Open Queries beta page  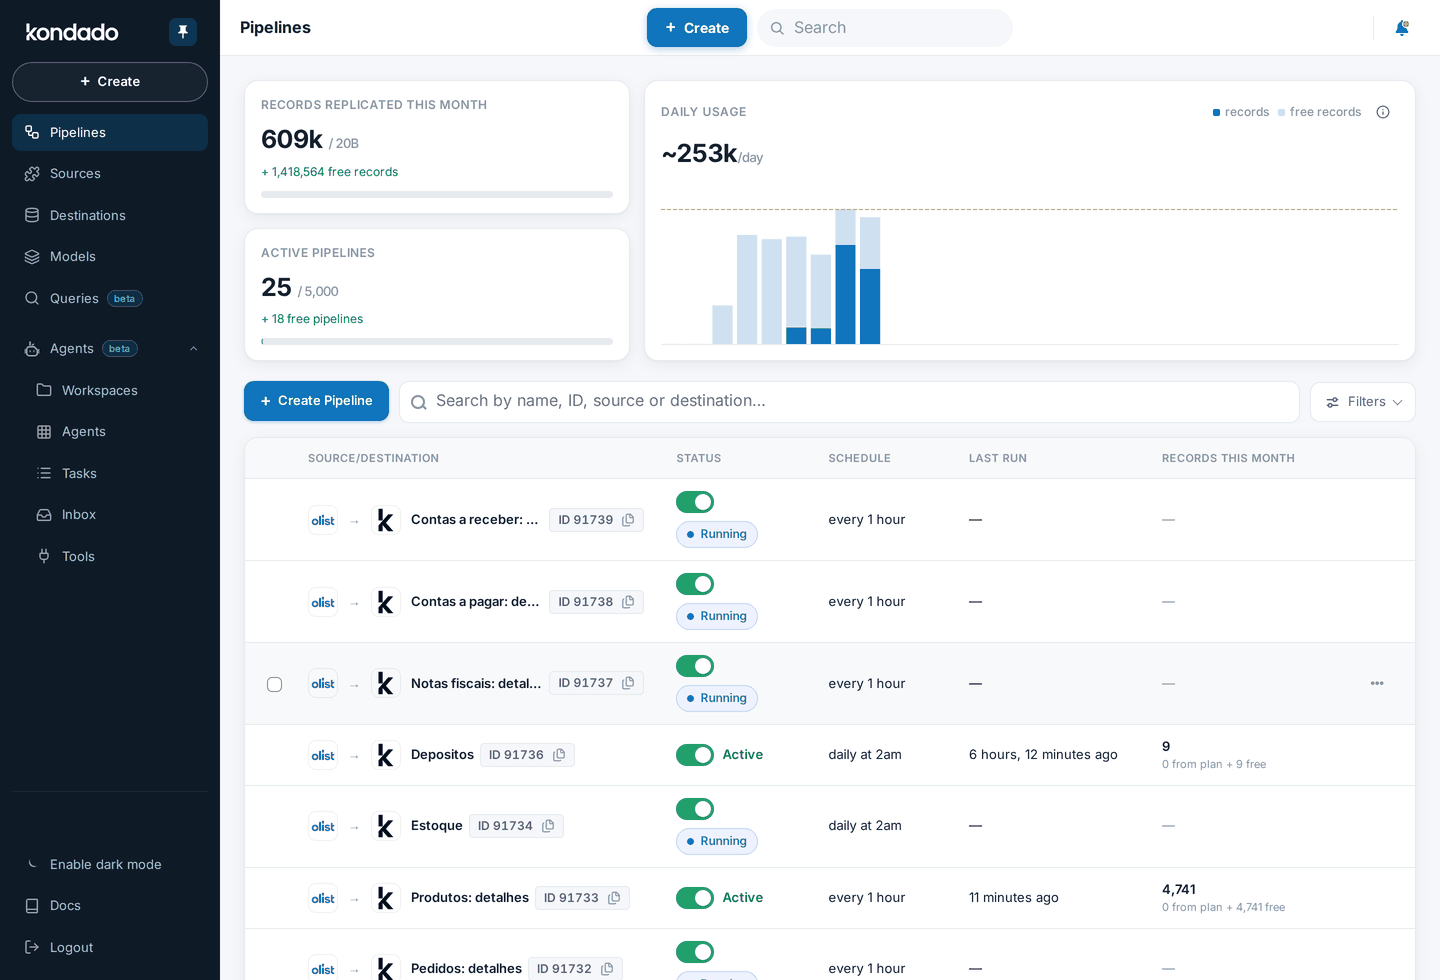[x=110, y=299]
